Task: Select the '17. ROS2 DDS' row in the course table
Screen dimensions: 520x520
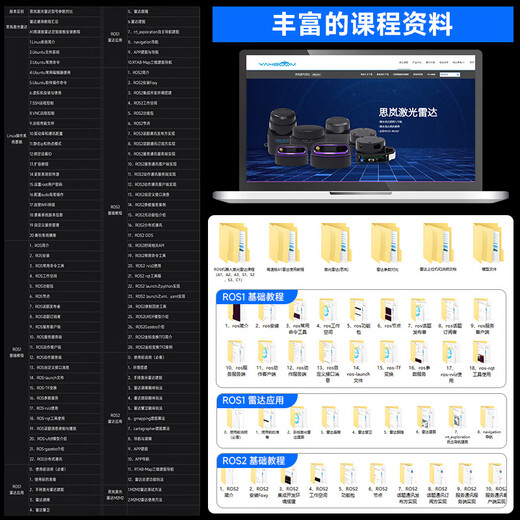Action: (x=163, y=235)
